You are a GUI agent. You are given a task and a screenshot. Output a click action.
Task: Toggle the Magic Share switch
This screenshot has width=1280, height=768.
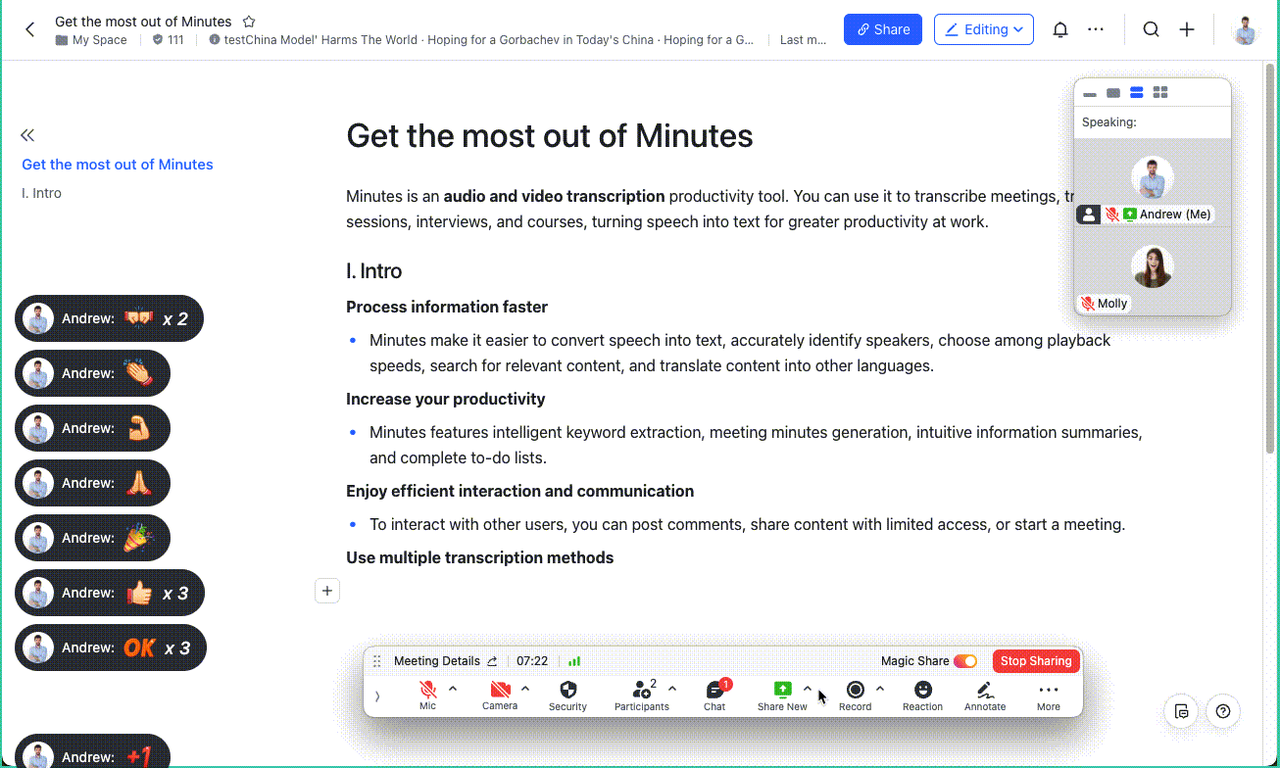(965, 661)
